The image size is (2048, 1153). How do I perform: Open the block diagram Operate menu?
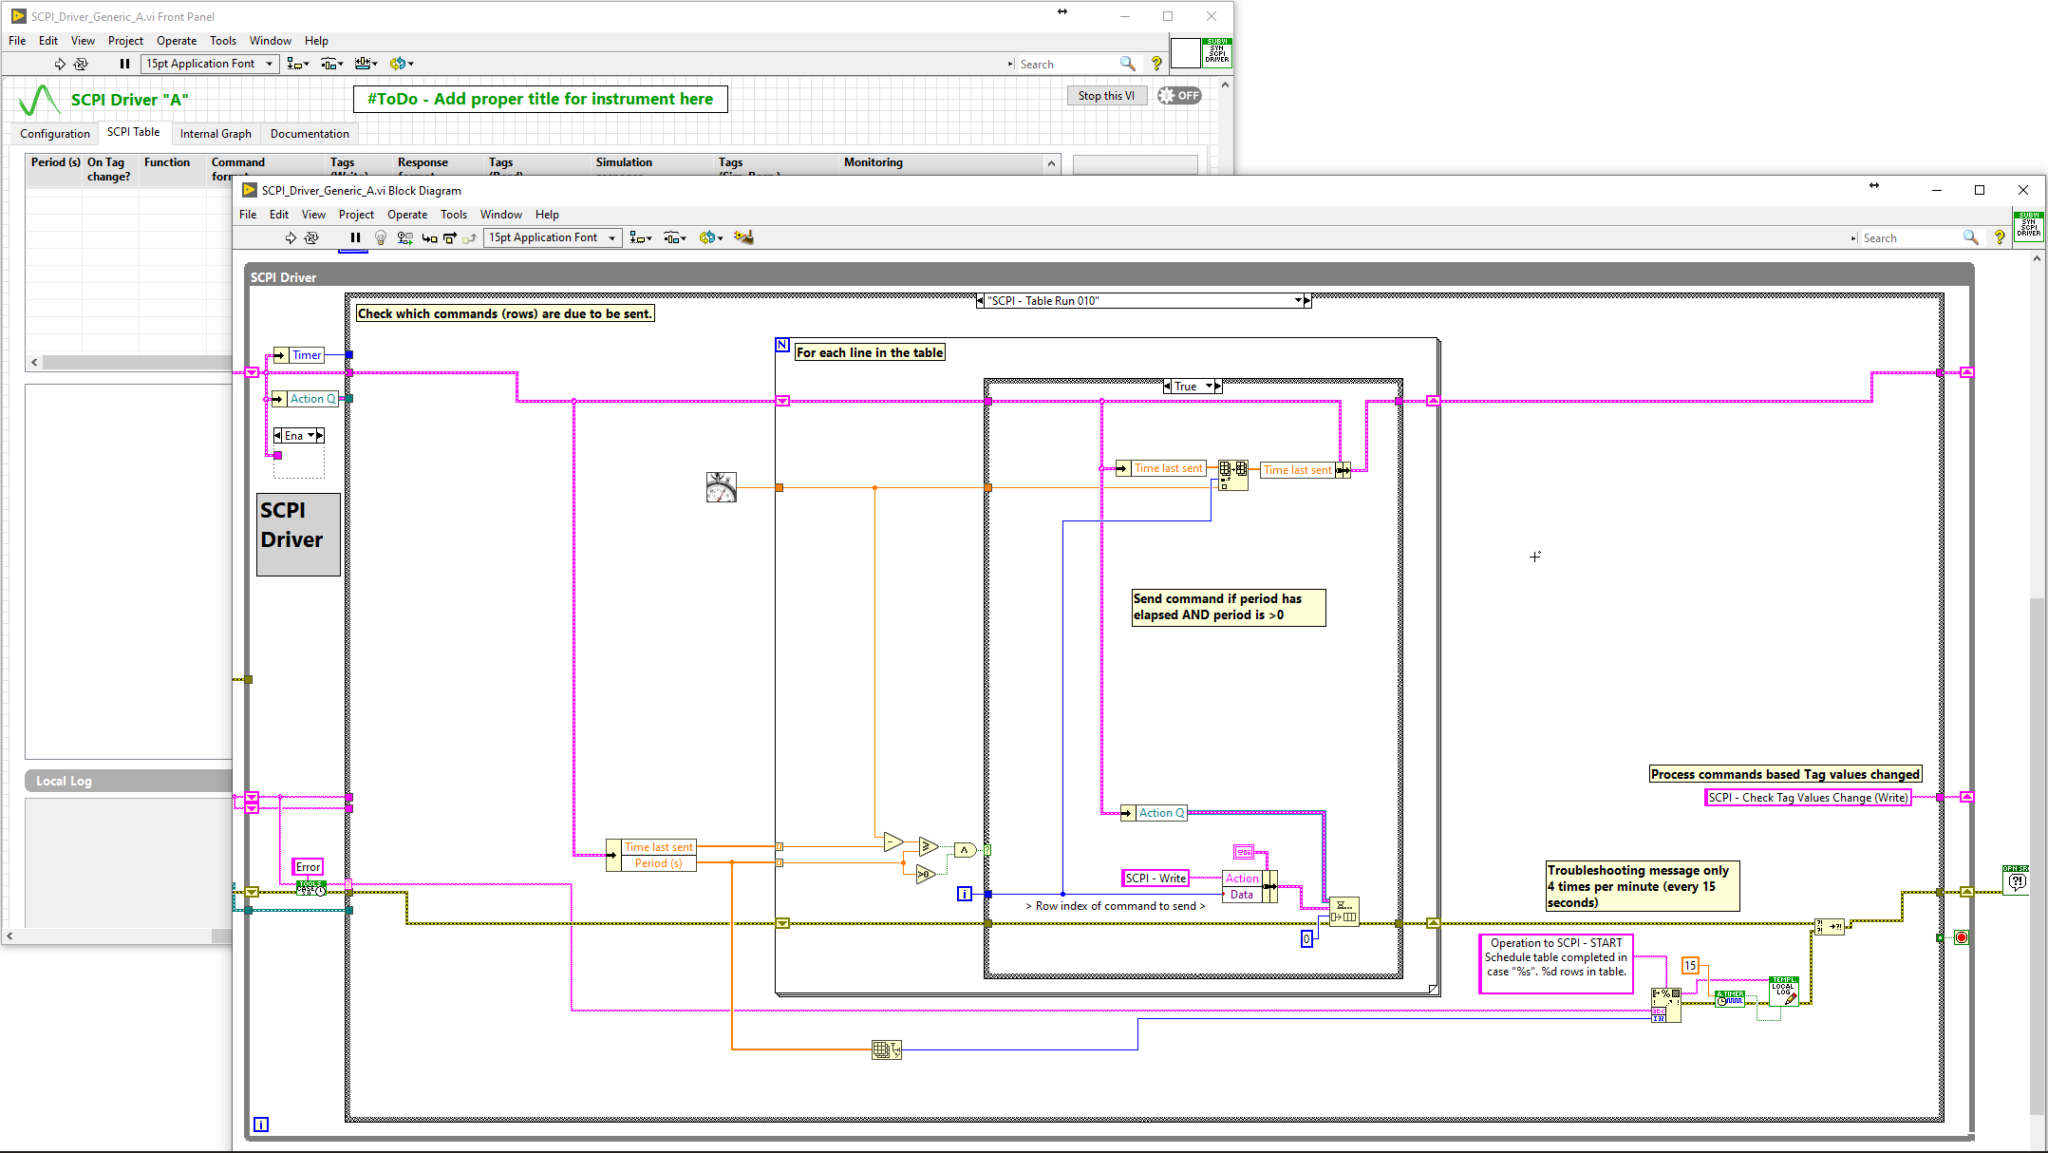pyautogui.click(x=407, y=215)
